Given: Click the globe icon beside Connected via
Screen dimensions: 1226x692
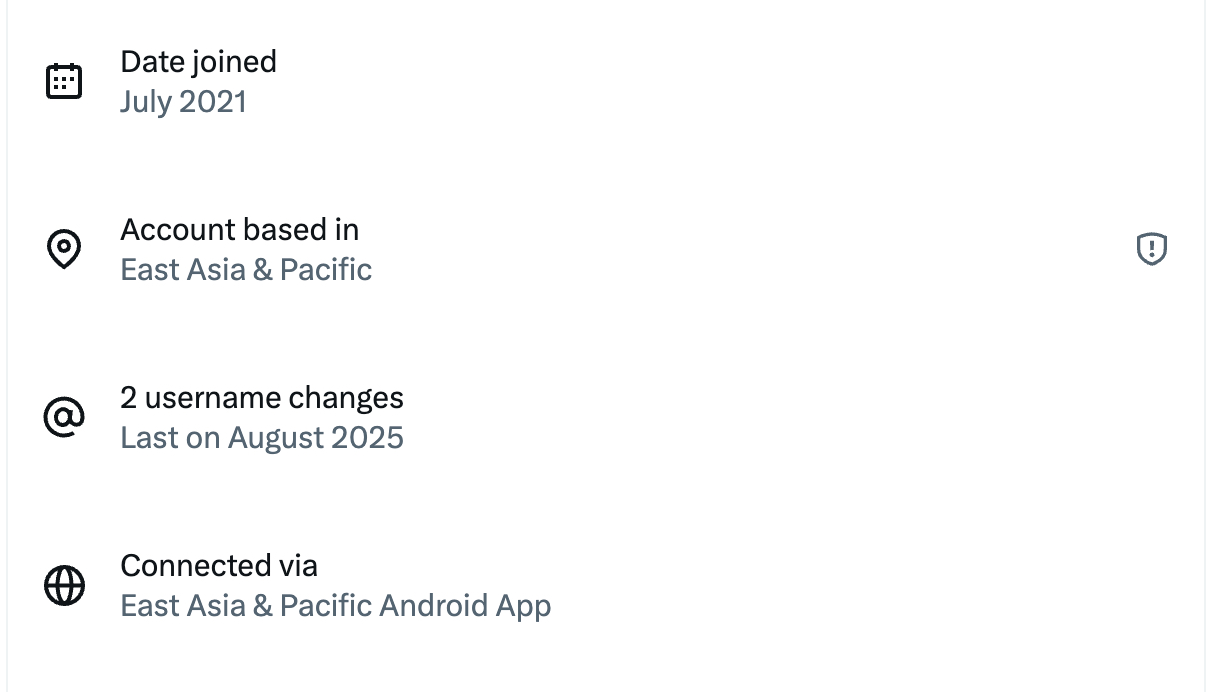Looking at the screenshot, I should 64,585.
